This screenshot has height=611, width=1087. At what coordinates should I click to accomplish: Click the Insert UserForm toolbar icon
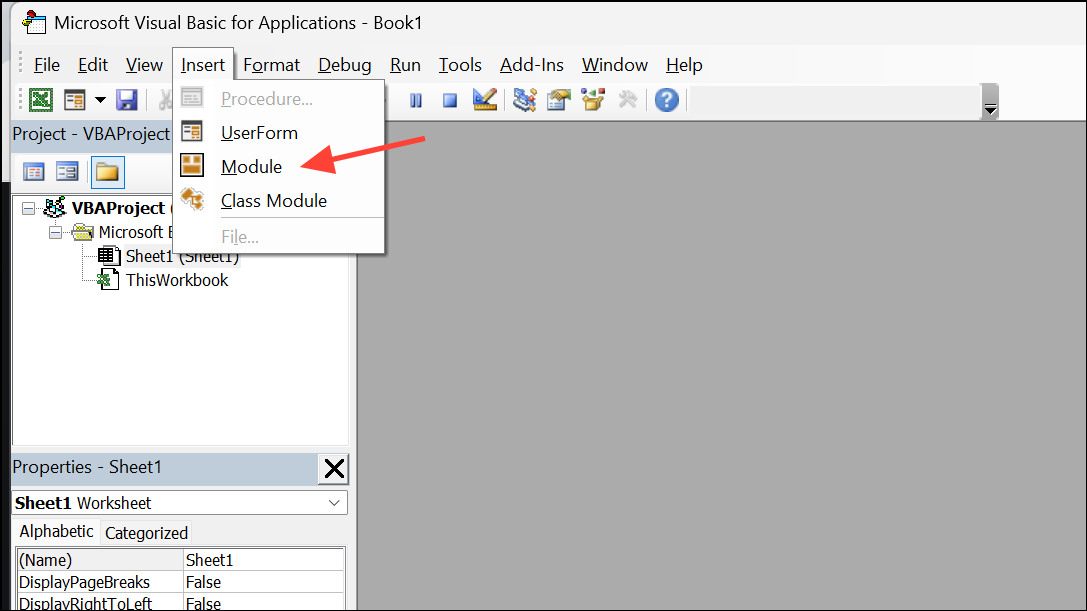point(74,100)
